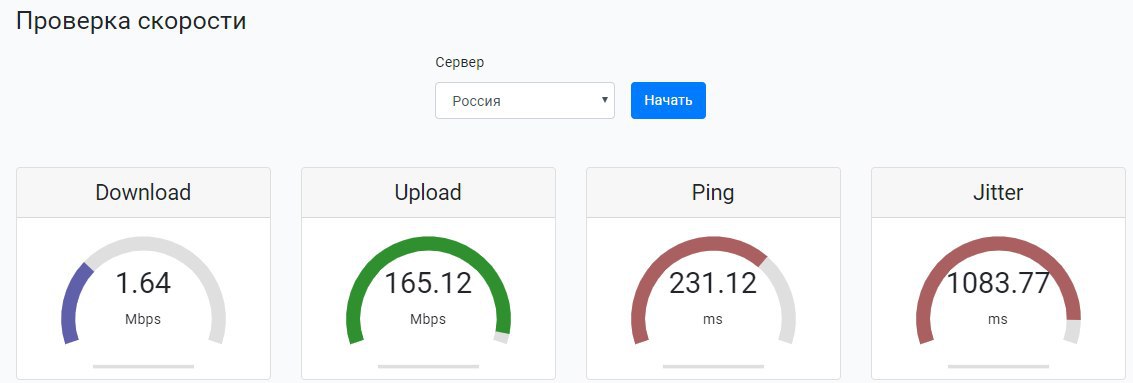This screenshot has width=1133, height=383.
Task: Click the red Jitter gauge arc
Action: (998, 243)
